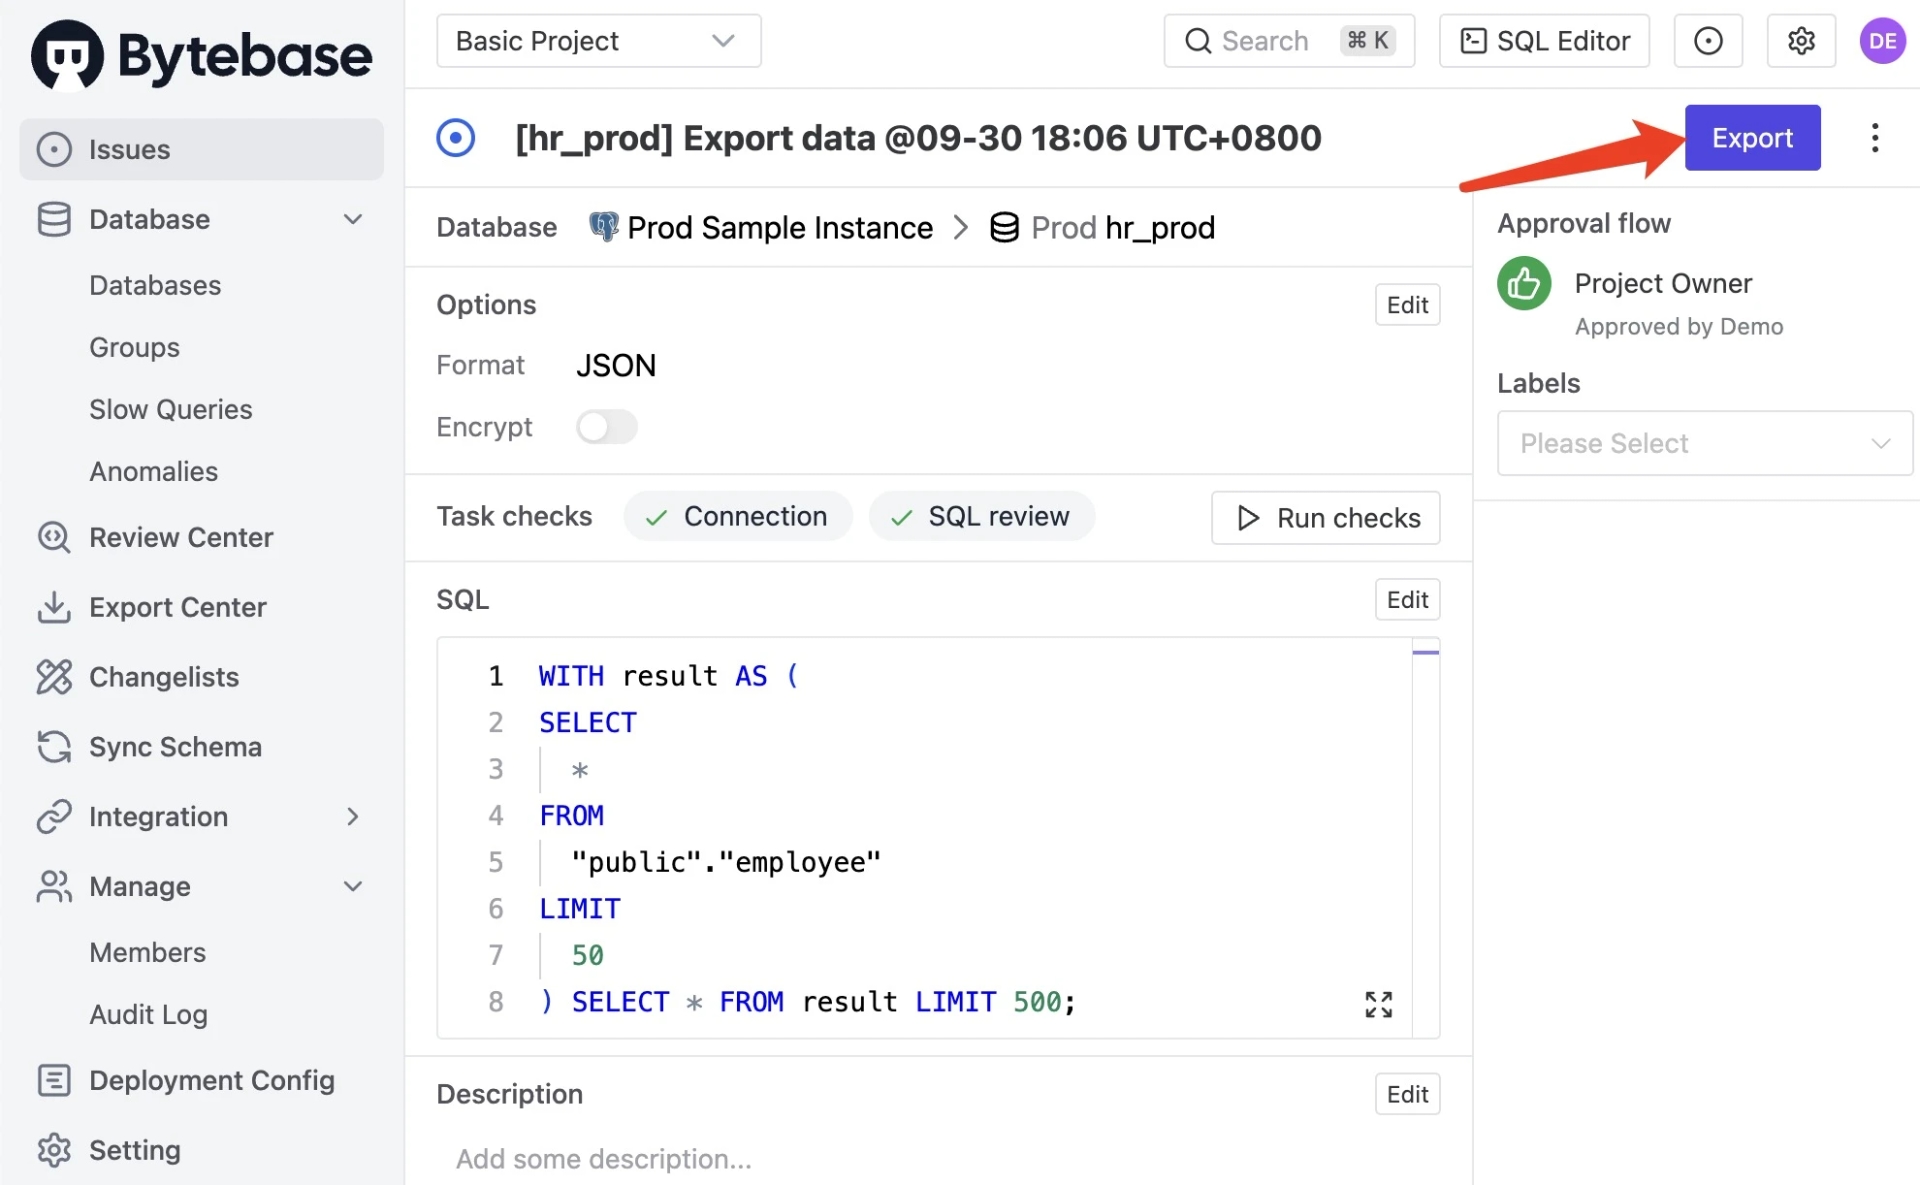This screenshot has height=1185, width=1920.
Task: Navigate to Export Center
Action: 177,605
